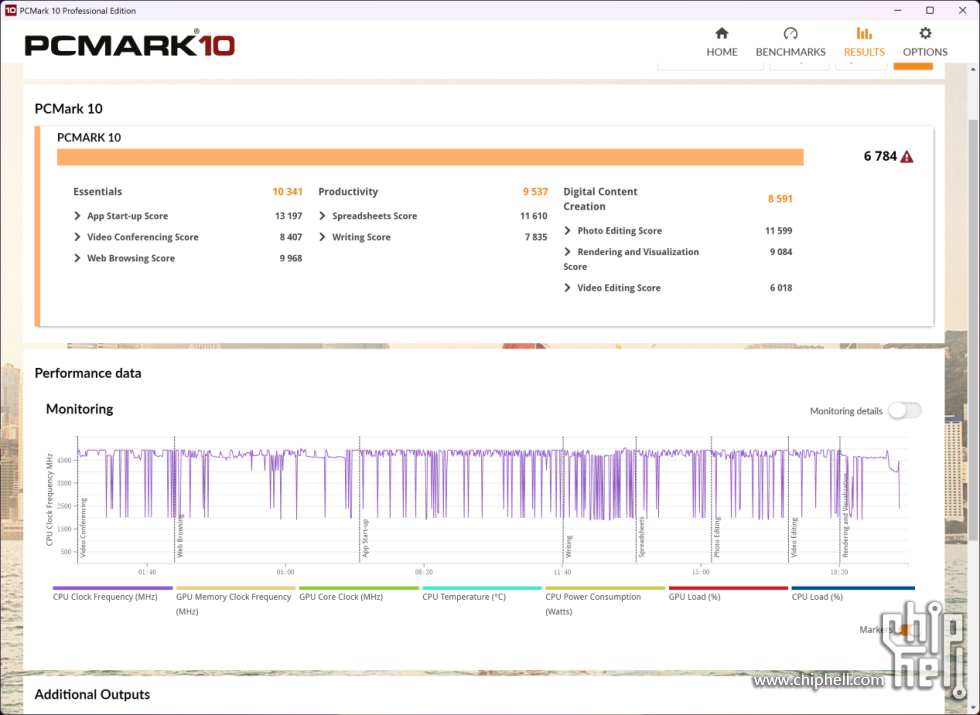Click the Productivity score 9 537
Image resolution: width=980 pixels, height=715 pixels.
click(x=535, y=191)
